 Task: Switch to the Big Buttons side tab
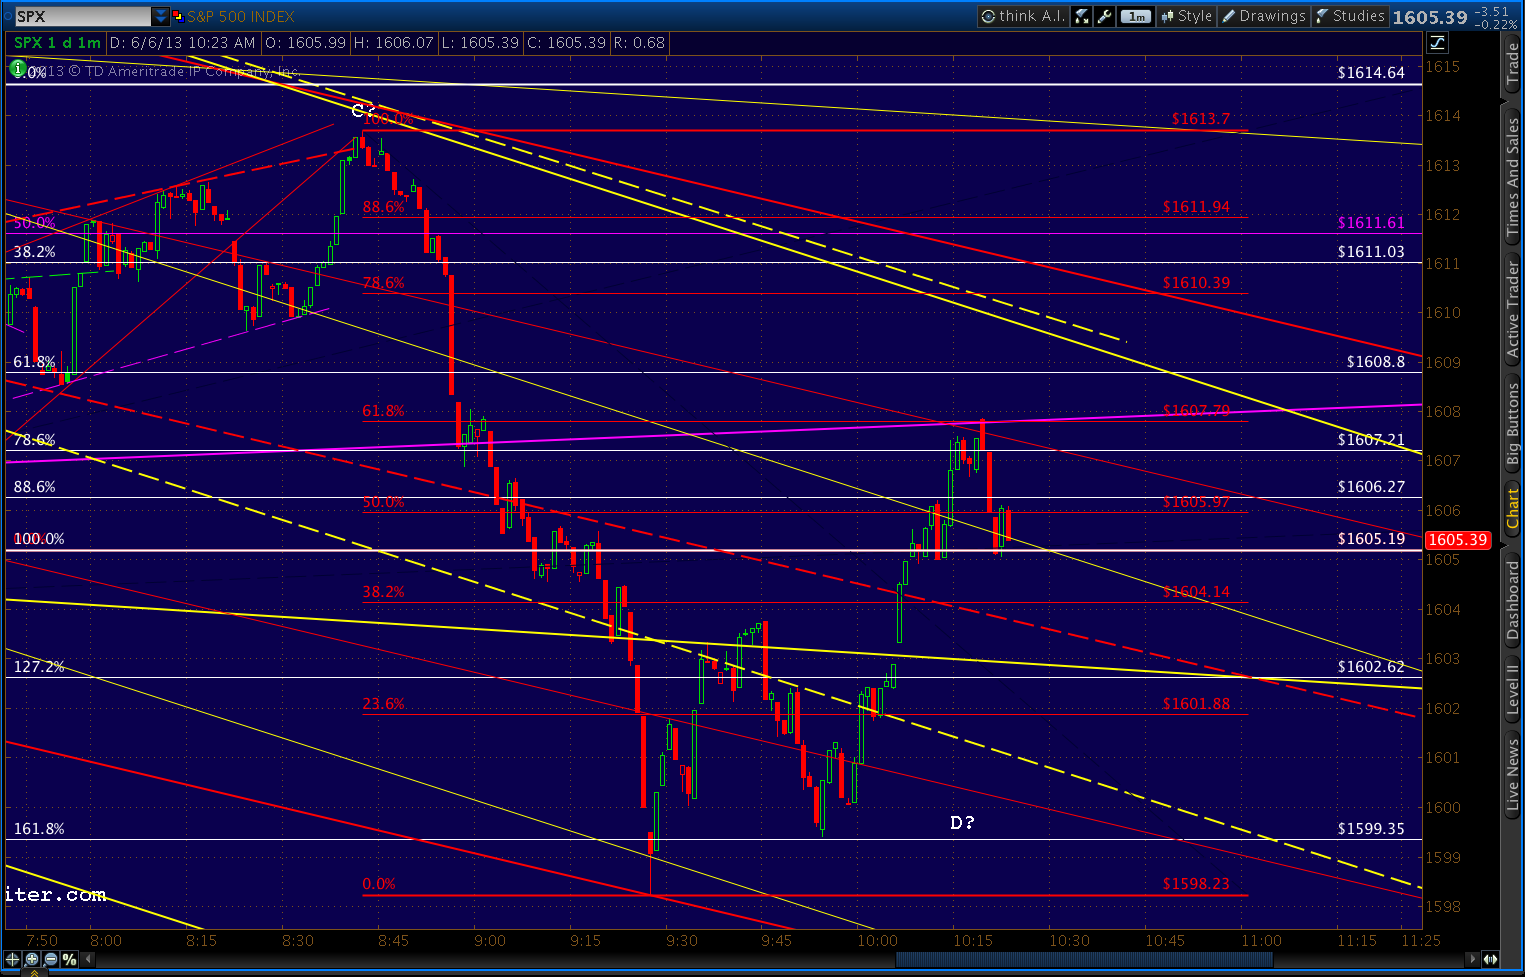pos(1512,424)
